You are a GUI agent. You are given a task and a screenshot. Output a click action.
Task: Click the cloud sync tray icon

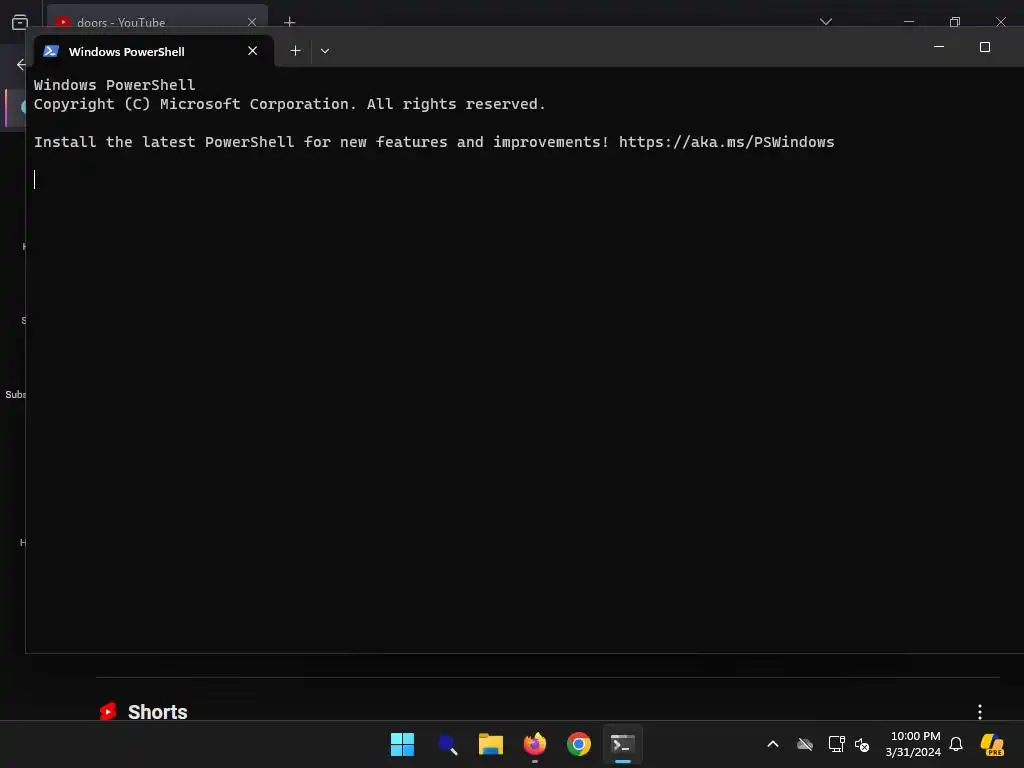(x=805, y=744)
